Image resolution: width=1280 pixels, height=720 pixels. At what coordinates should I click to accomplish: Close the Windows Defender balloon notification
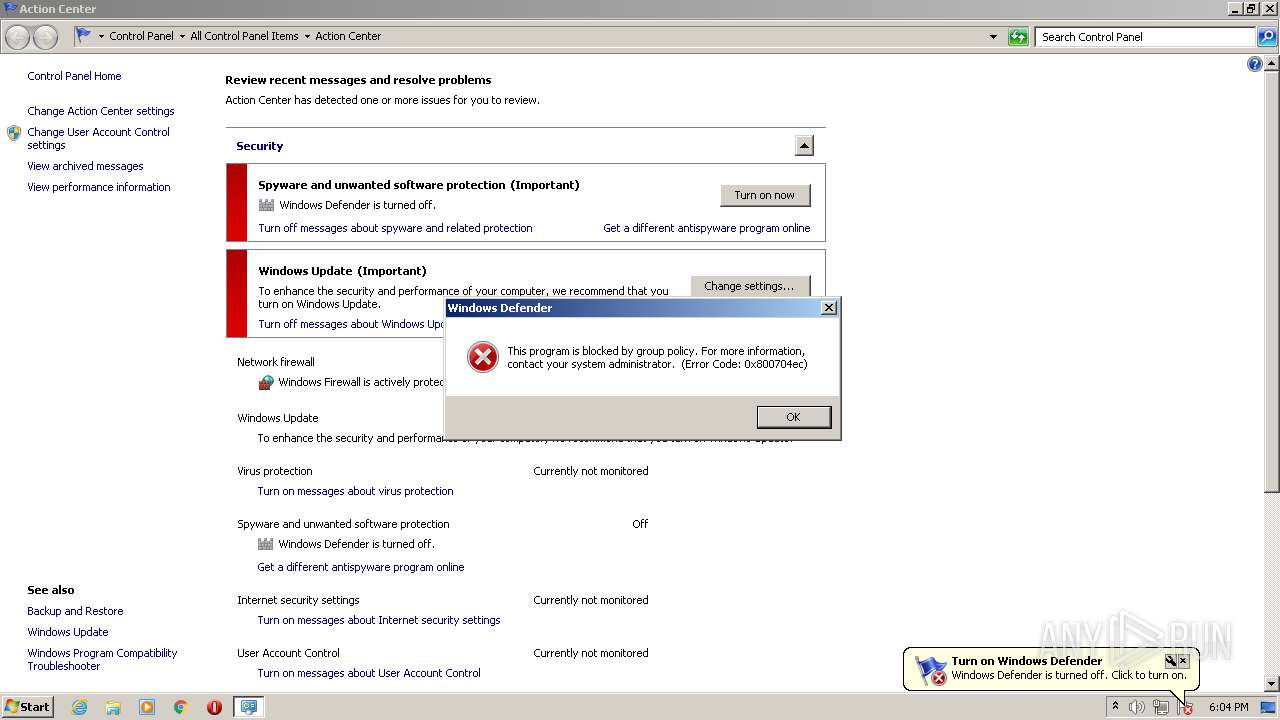(x=1183, y=661)
